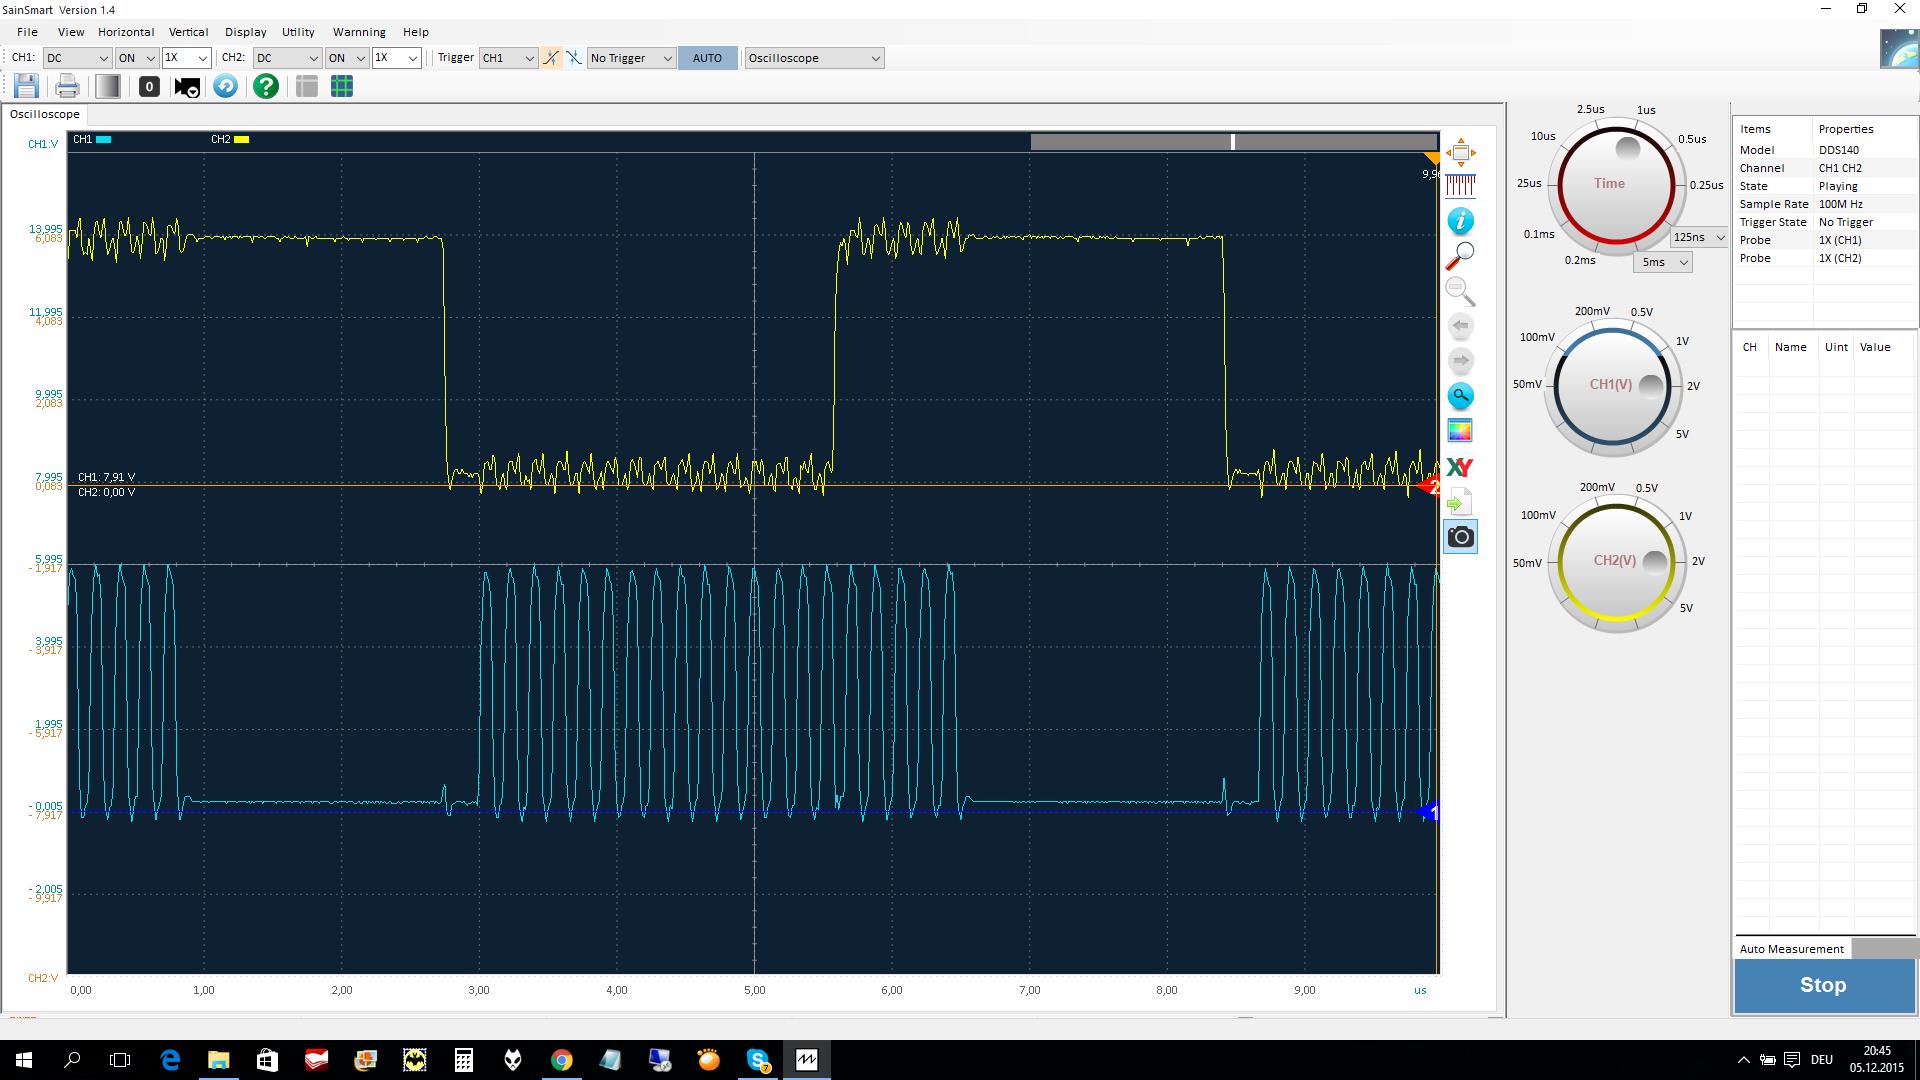Click the orange trigger position marker at top
The image size is (1920, 1080).
[x=1432, y=158]
